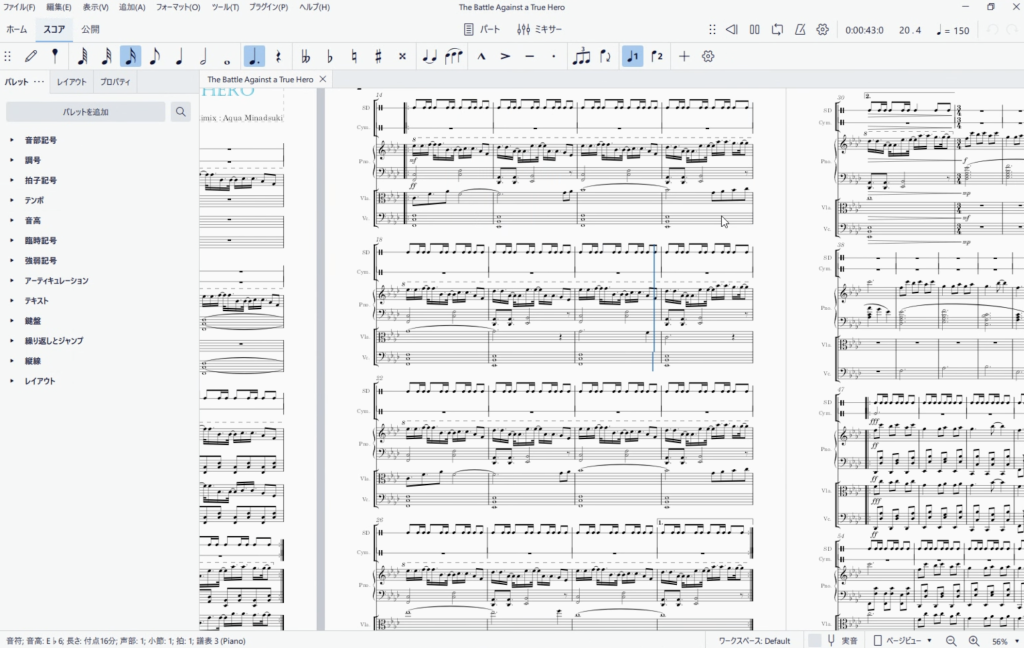Add tenuto articulation

tap(530, 56)
